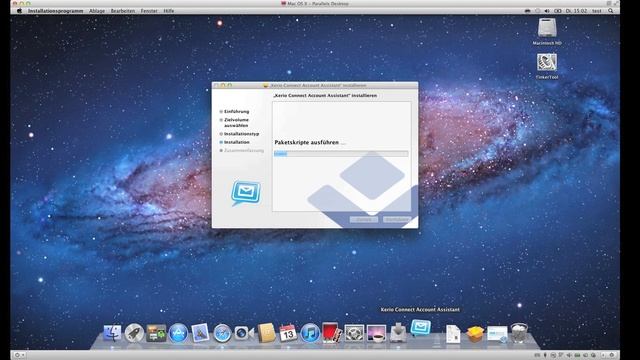This screenshot has height=360, width=640.
Task: Open the Mail stamp icon in dock
Action: click(200, 333)
